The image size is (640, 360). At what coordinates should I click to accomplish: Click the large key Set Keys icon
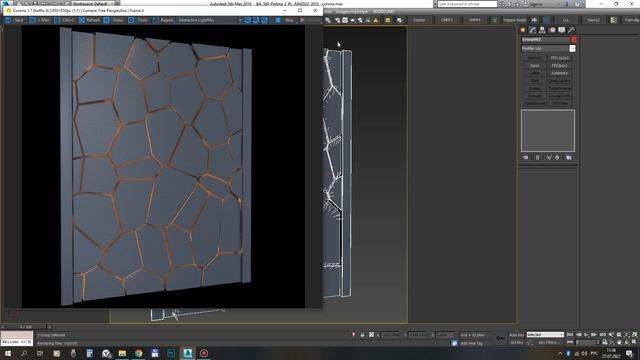[500, 338]
